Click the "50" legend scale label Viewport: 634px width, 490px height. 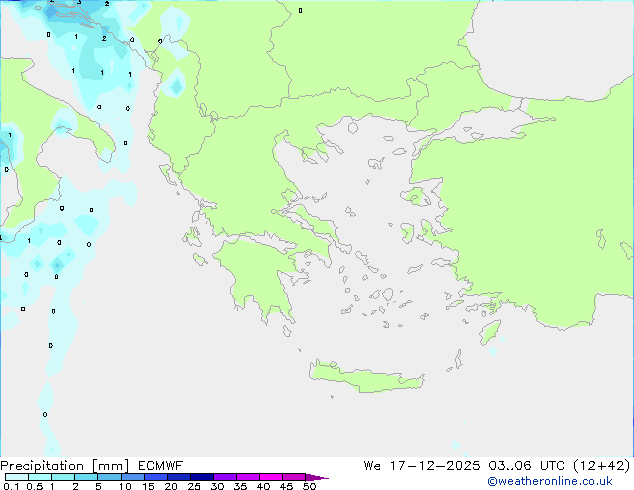[x=309, y=486]
